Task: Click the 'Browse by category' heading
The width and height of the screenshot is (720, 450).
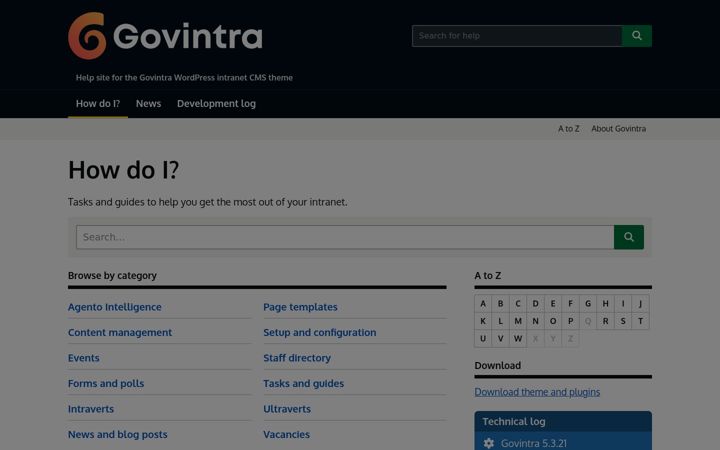Action: pyautogui.click(x=112, y=276)
